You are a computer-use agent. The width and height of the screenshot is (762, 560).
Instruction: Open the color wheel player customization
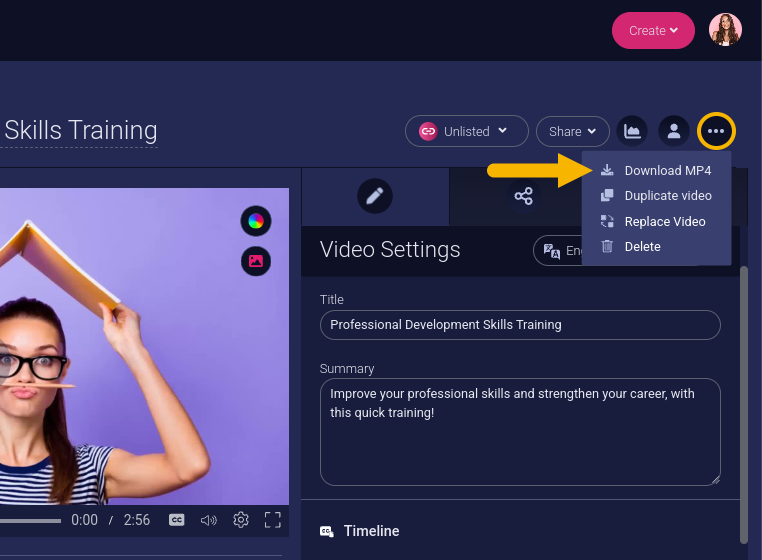pyautogui.click(x=256, y=221)
